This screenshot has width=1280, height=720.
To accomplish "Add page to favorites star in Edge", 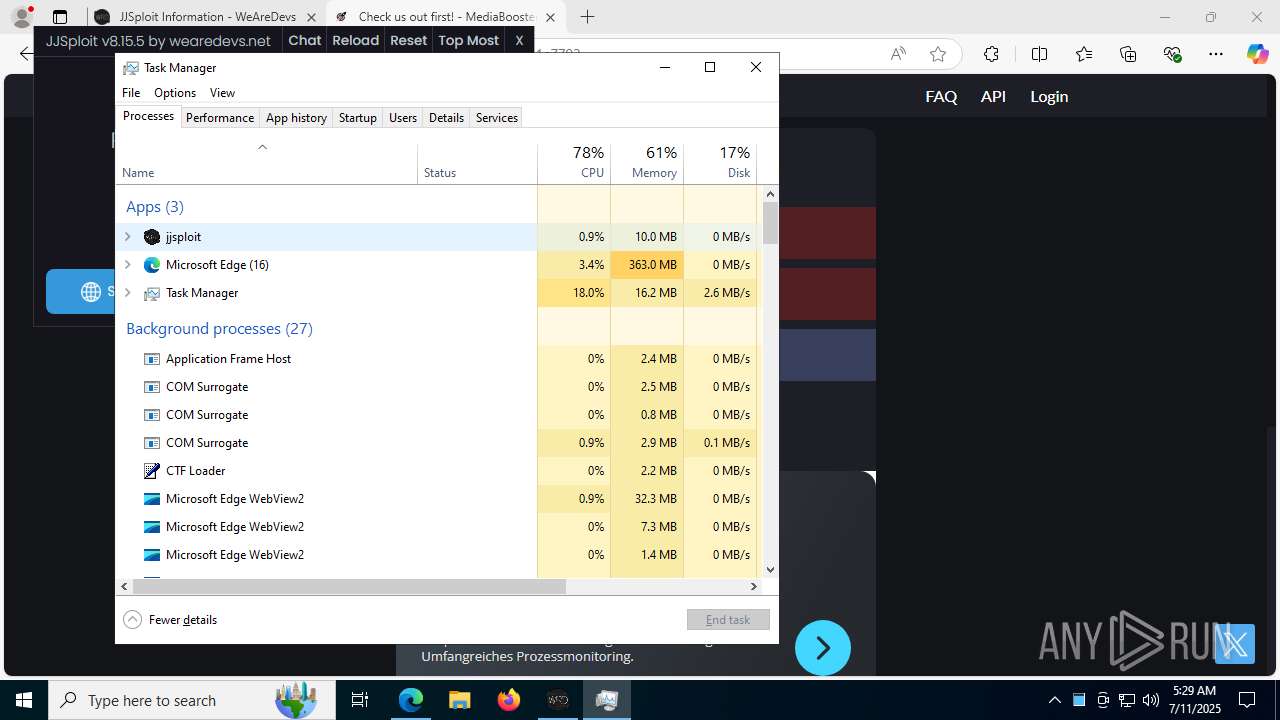I will coord(937,54).
